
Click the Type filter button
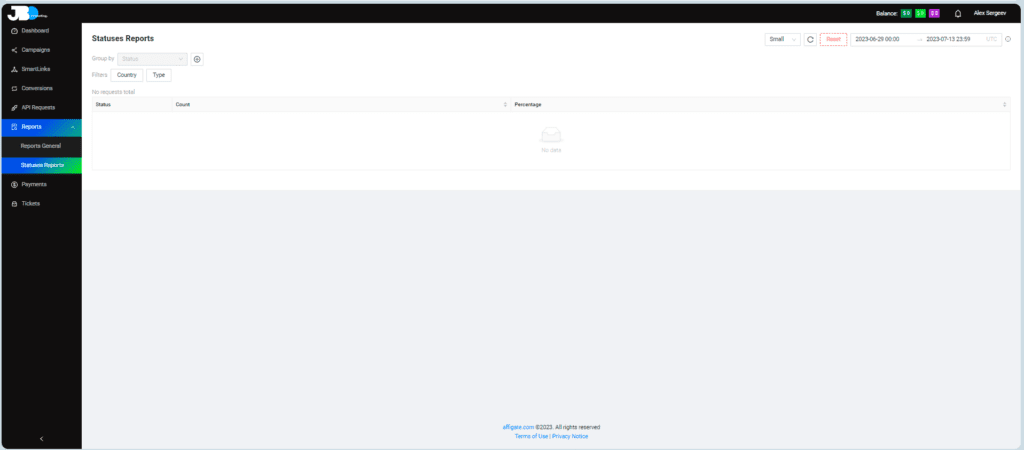click(158, 75)
